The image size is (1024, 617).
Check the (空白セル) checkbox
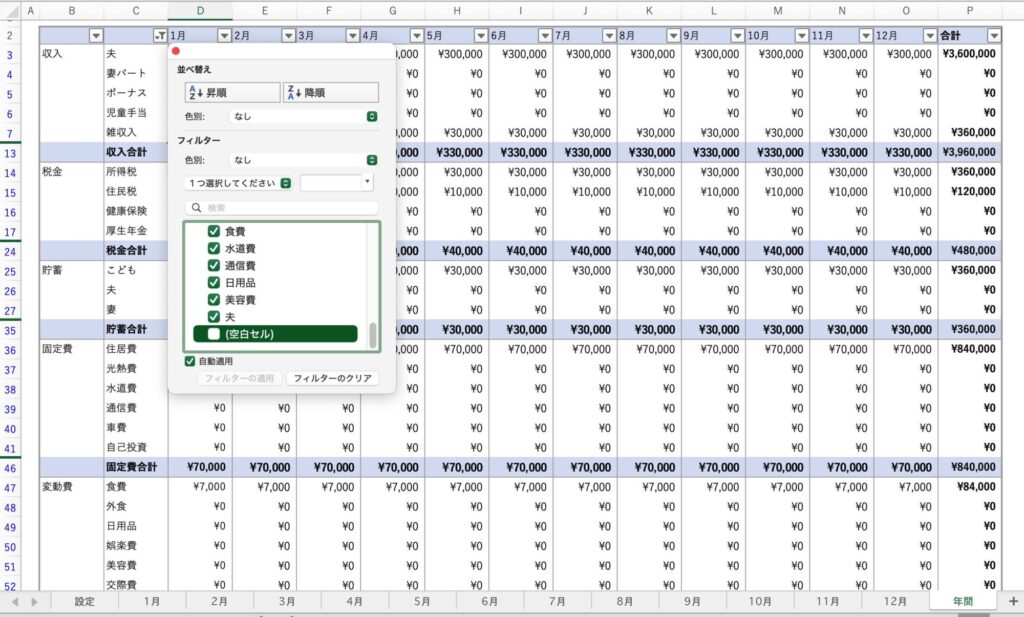click(x=213, y=333)
